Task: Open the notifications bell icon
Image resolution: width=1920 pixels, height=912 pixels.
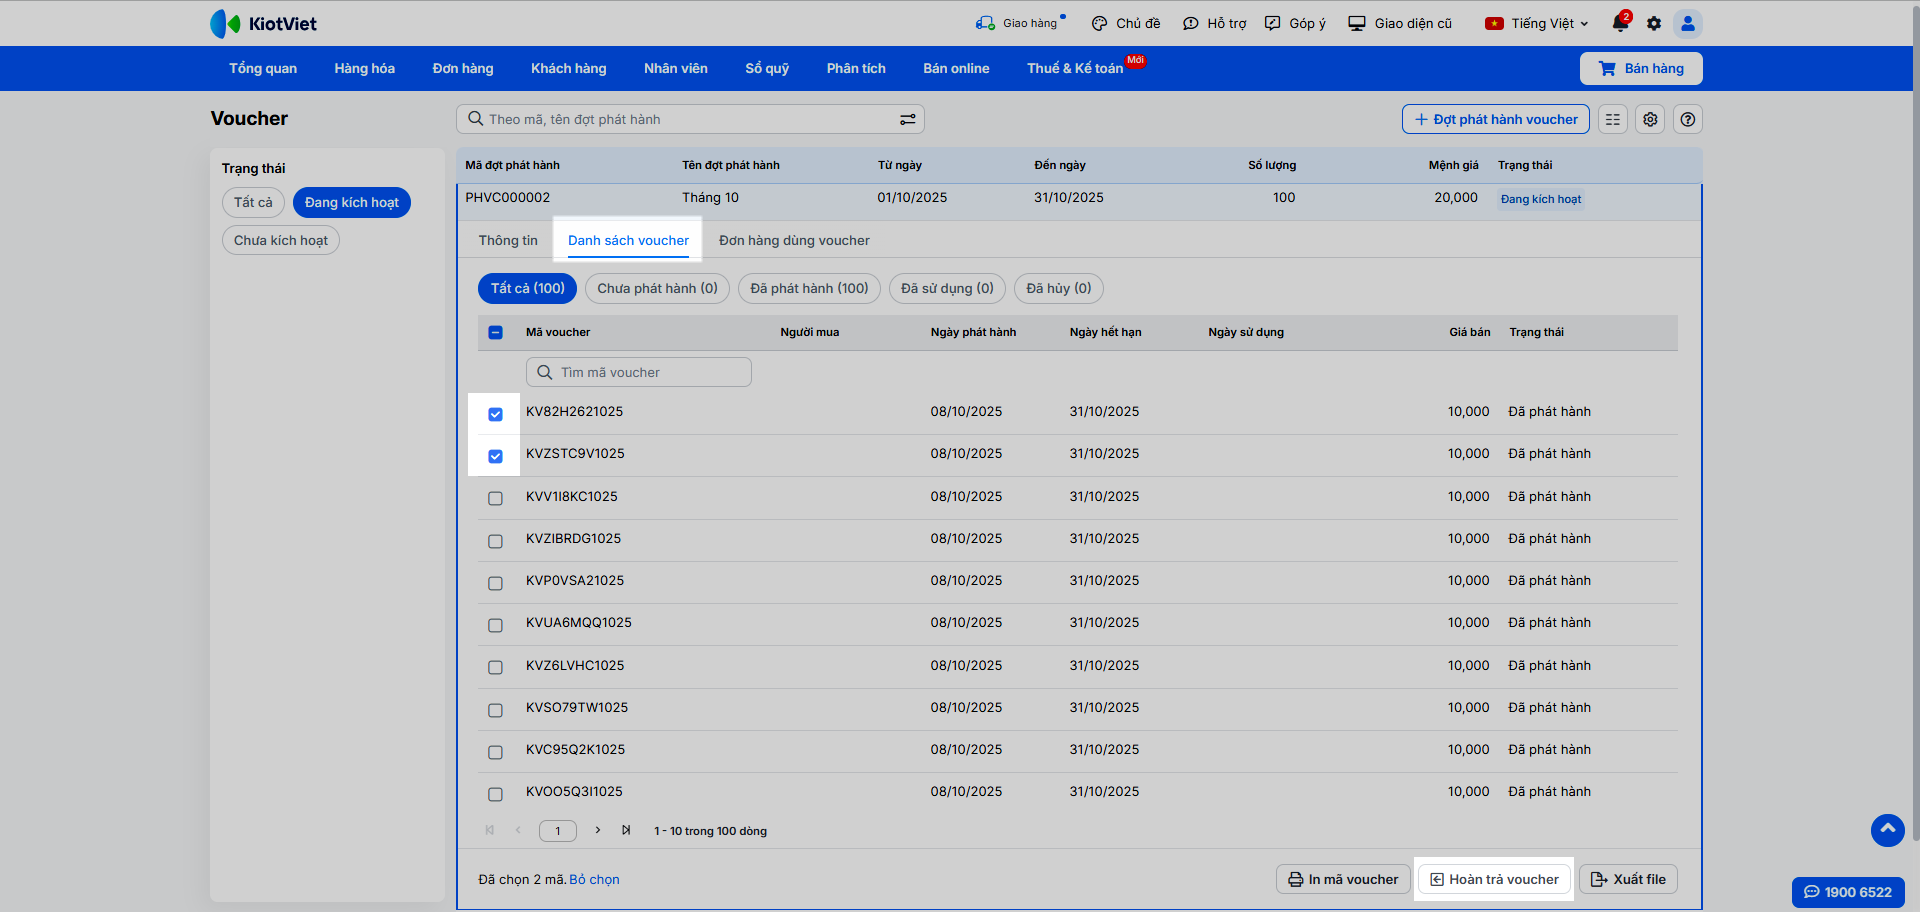Action: [1619, 23]
